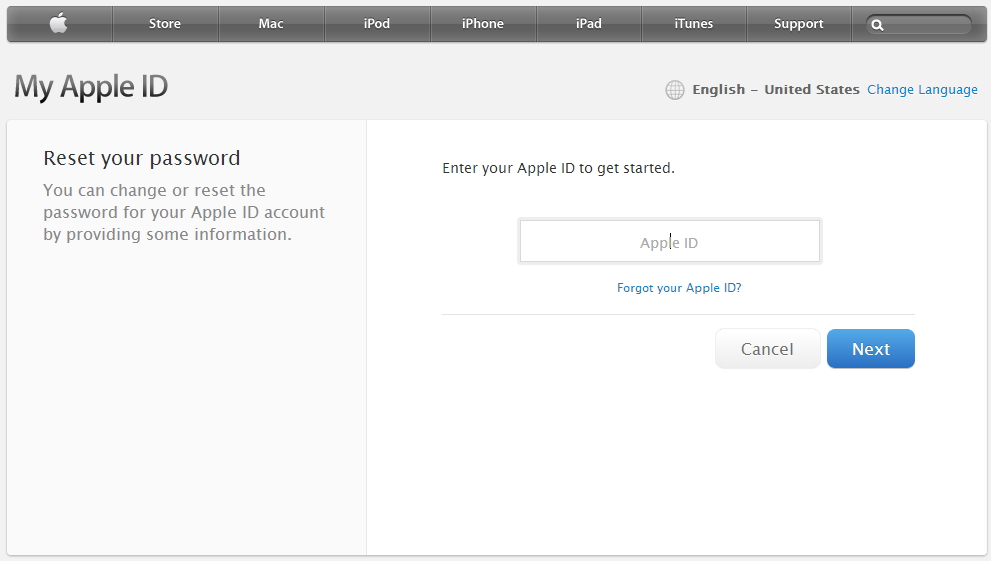991x561 pixels.
Task: Click the My Apple ID page title
Action: [91, 87]
